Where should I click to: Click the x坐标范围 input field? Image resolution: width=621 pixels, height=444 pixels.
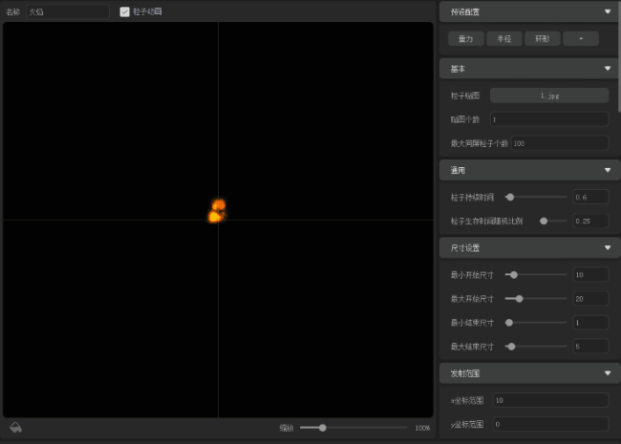click(549, 400)
